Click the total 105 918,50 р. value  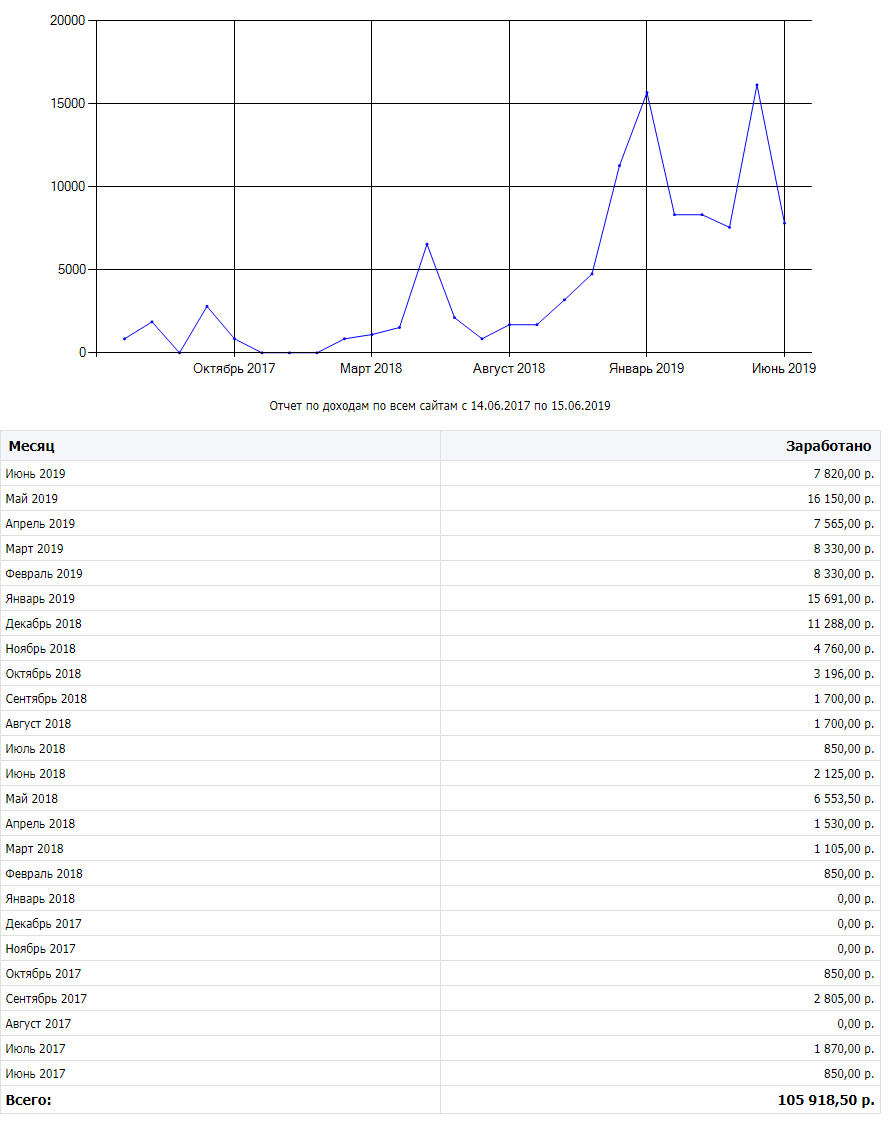coord(826,1100)
